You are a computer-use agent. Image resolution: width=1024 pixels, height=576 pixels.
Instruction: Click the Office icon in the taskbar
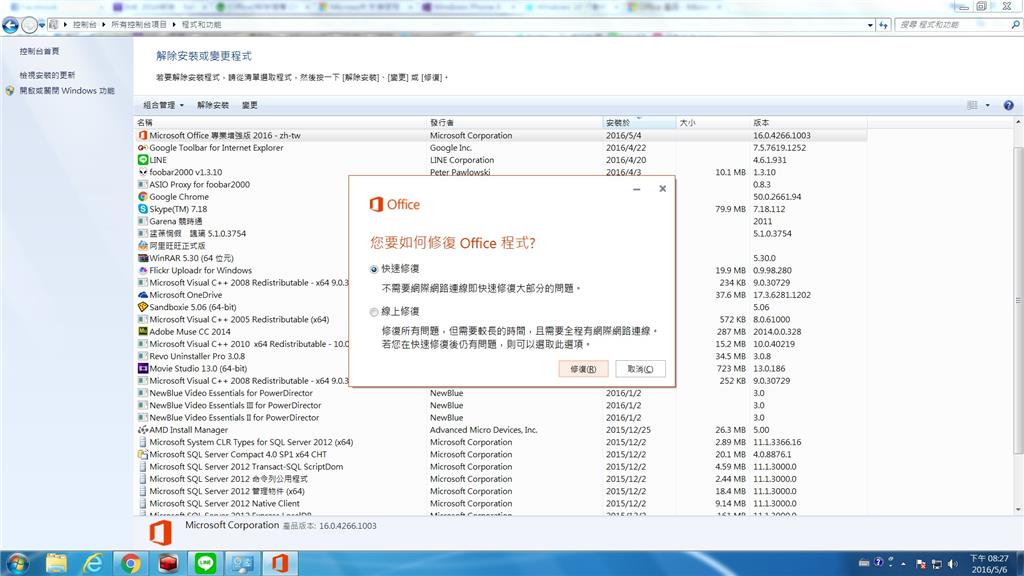(280, 563)
